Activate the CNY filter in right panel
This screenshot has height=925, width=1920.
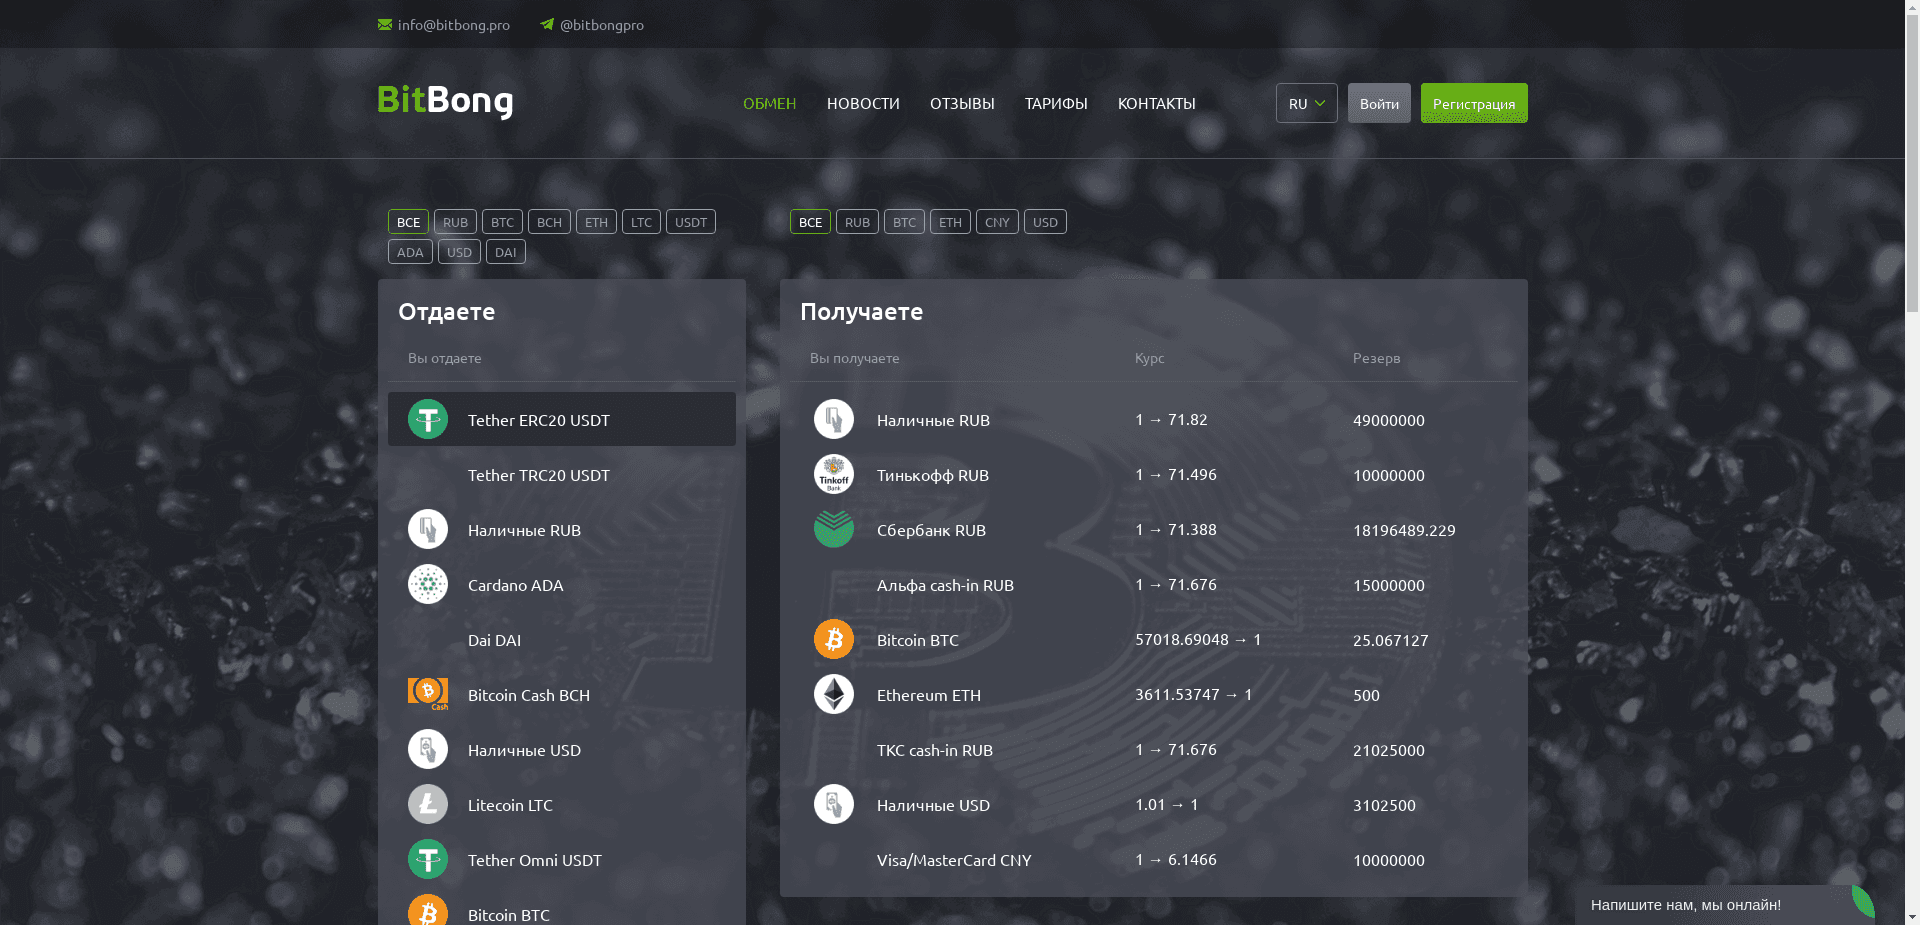click(x=996, y=221)
